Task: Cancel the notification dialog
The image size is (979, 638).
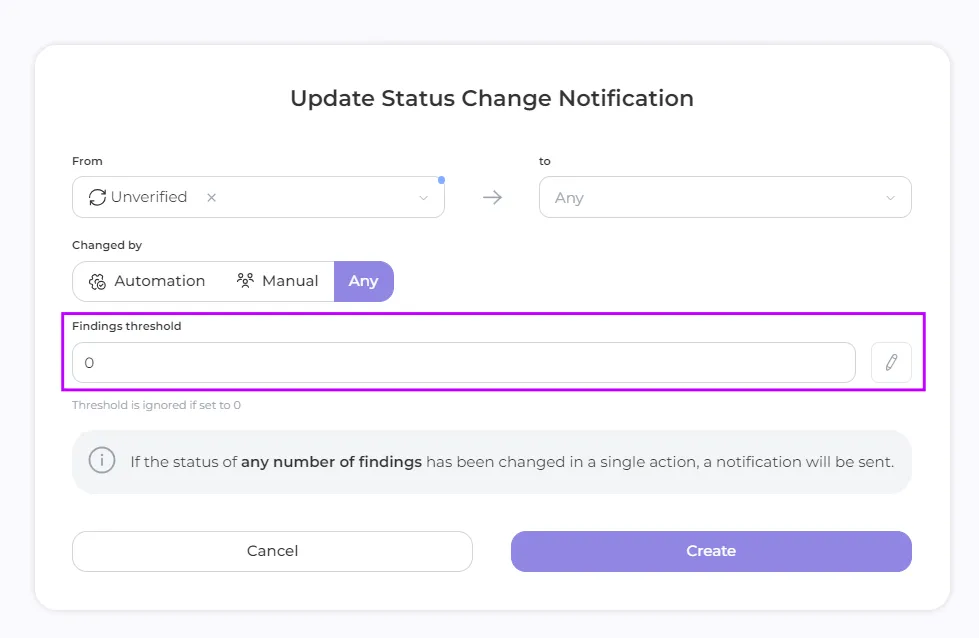Action: [272, 551]
